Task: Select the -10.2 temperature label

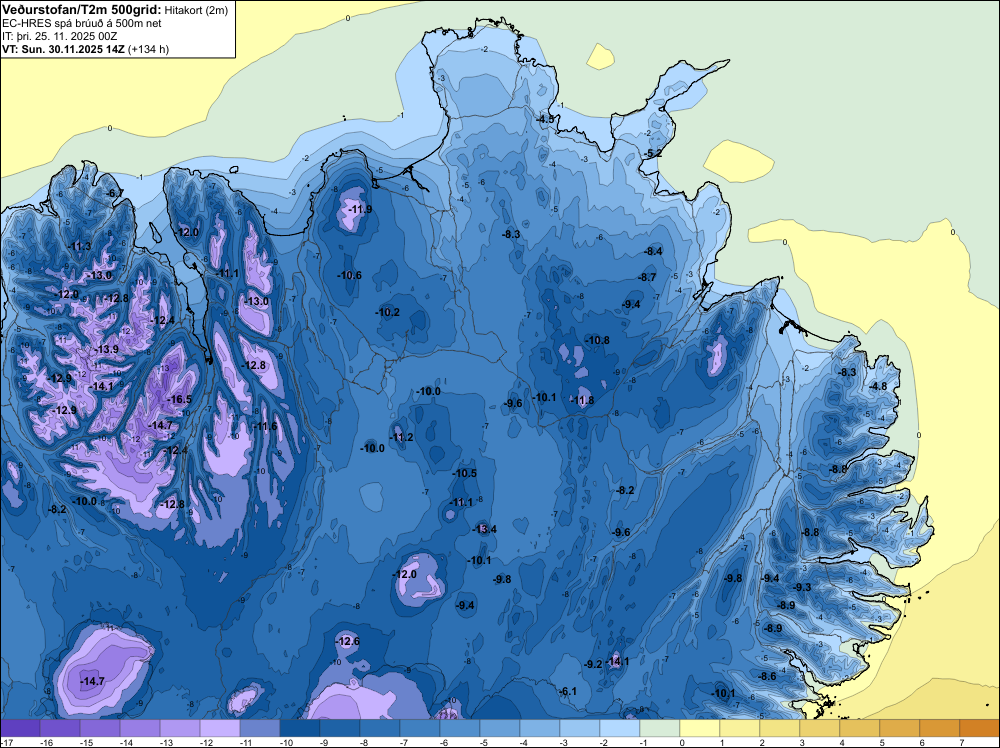Action: [387, 312]
